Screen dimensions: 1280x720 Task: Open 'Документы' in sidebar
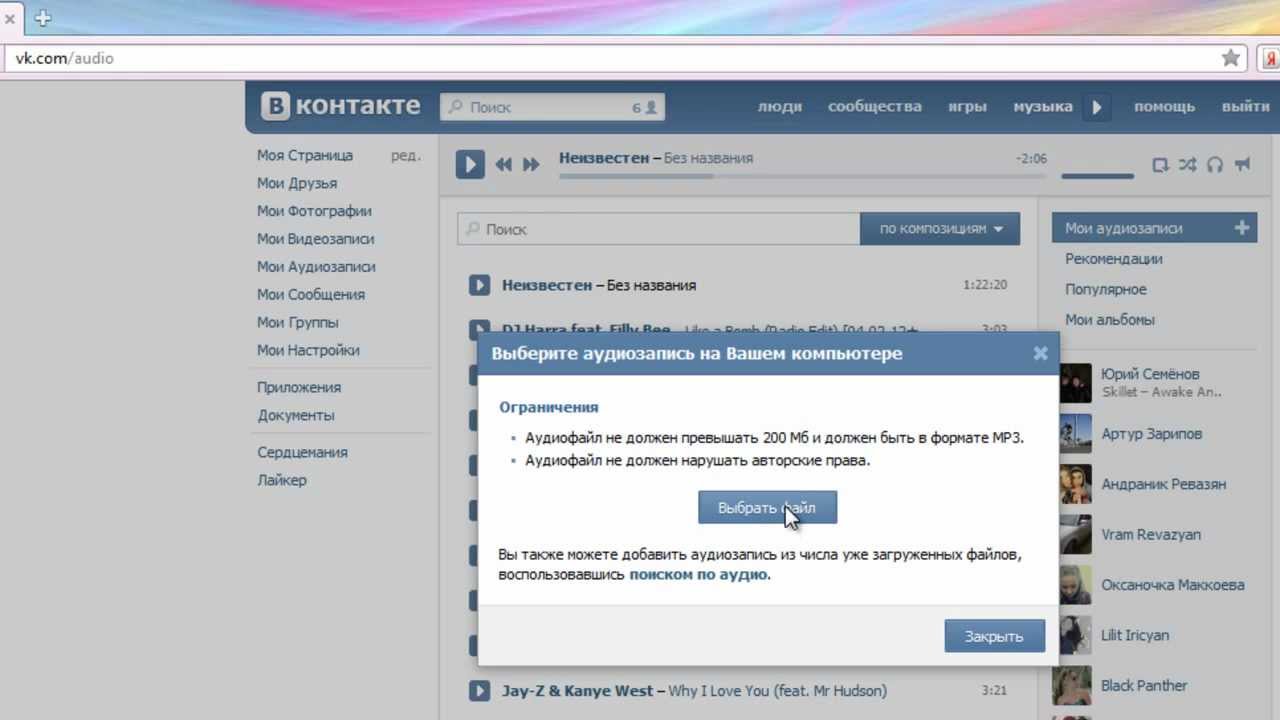(x=296, y=416)
